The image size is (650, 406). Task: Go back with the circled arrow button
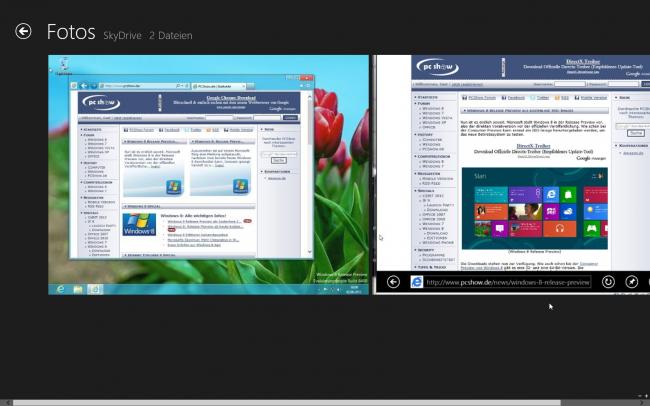click(23, 32)
